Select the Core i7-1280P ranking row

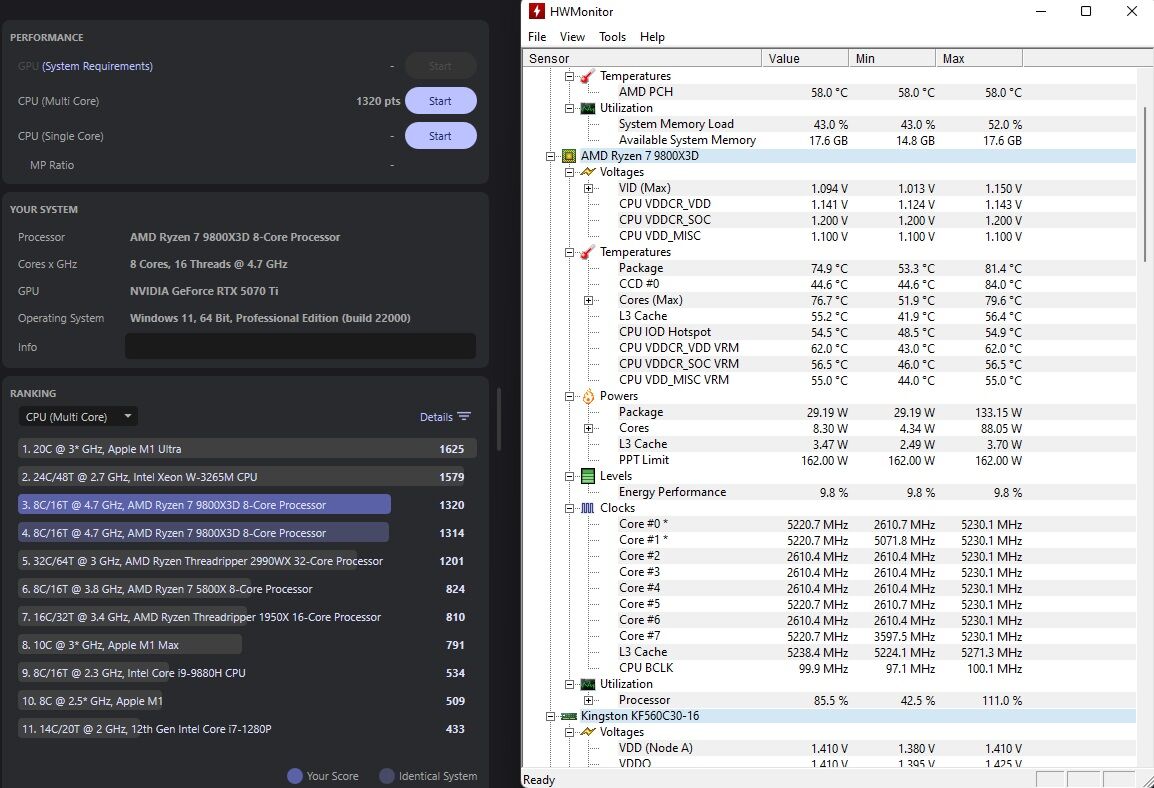pos(247,728)
